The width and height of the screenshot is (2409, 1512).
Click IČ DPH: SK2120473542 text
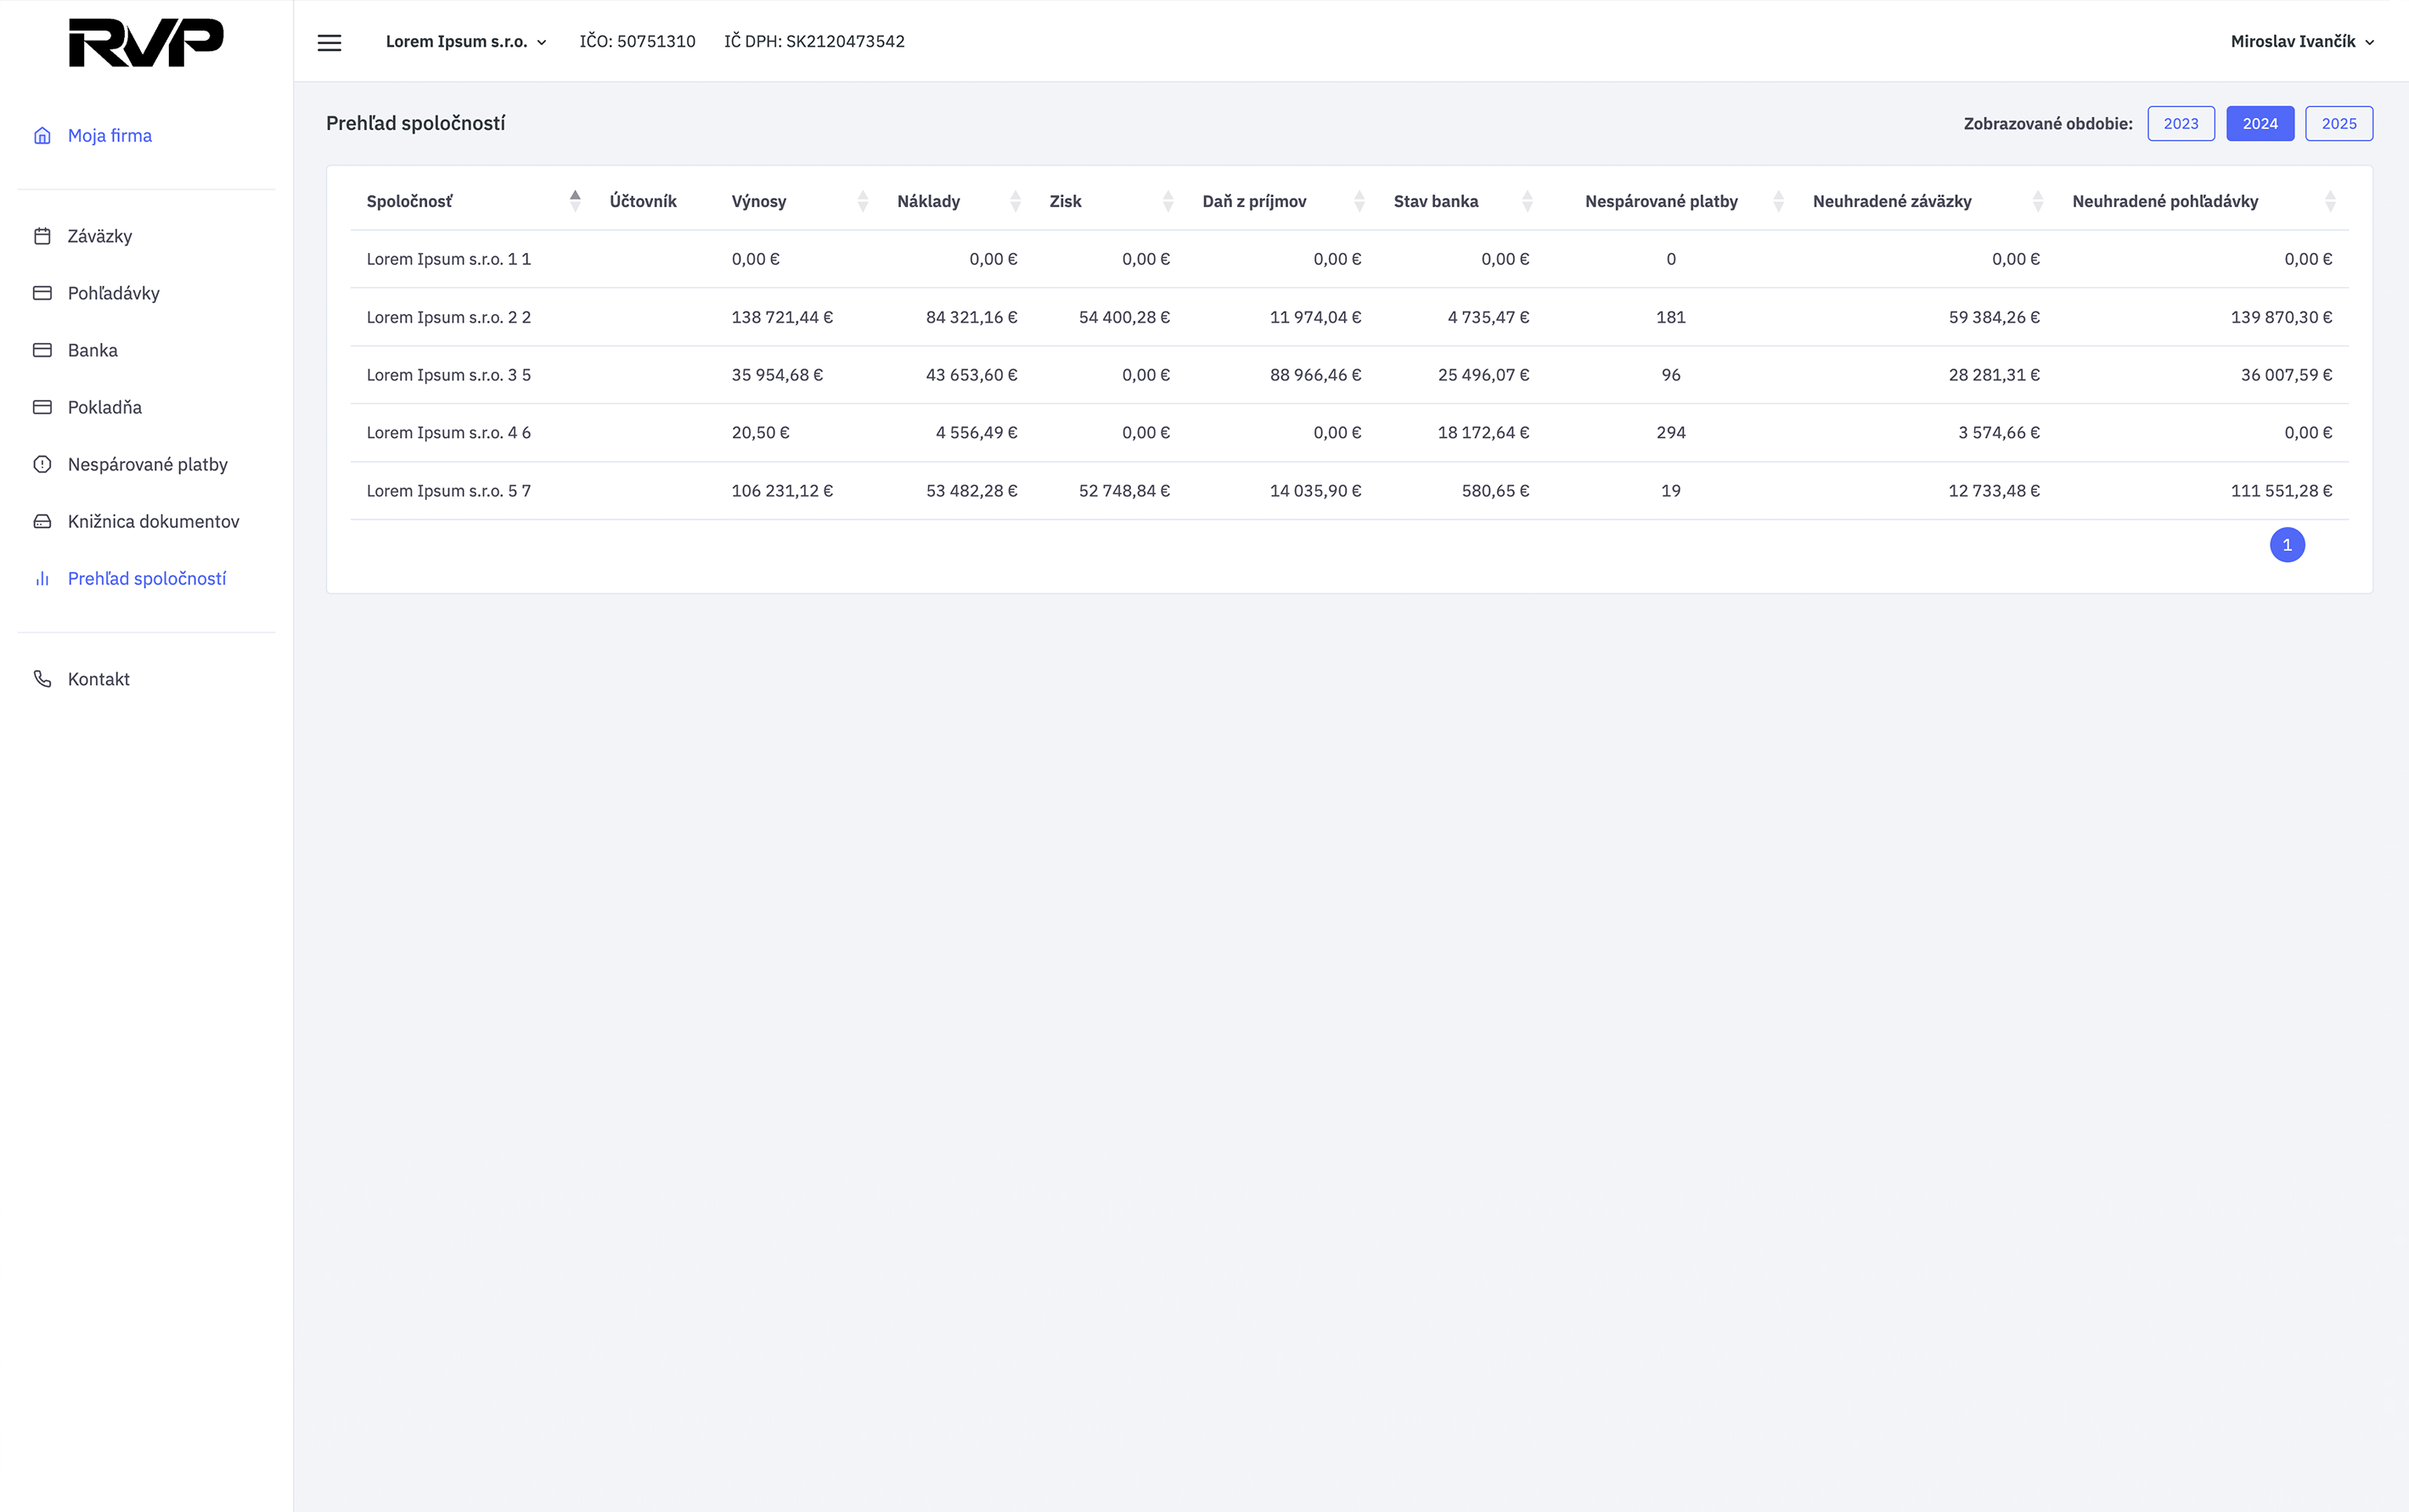coord(814,42)
